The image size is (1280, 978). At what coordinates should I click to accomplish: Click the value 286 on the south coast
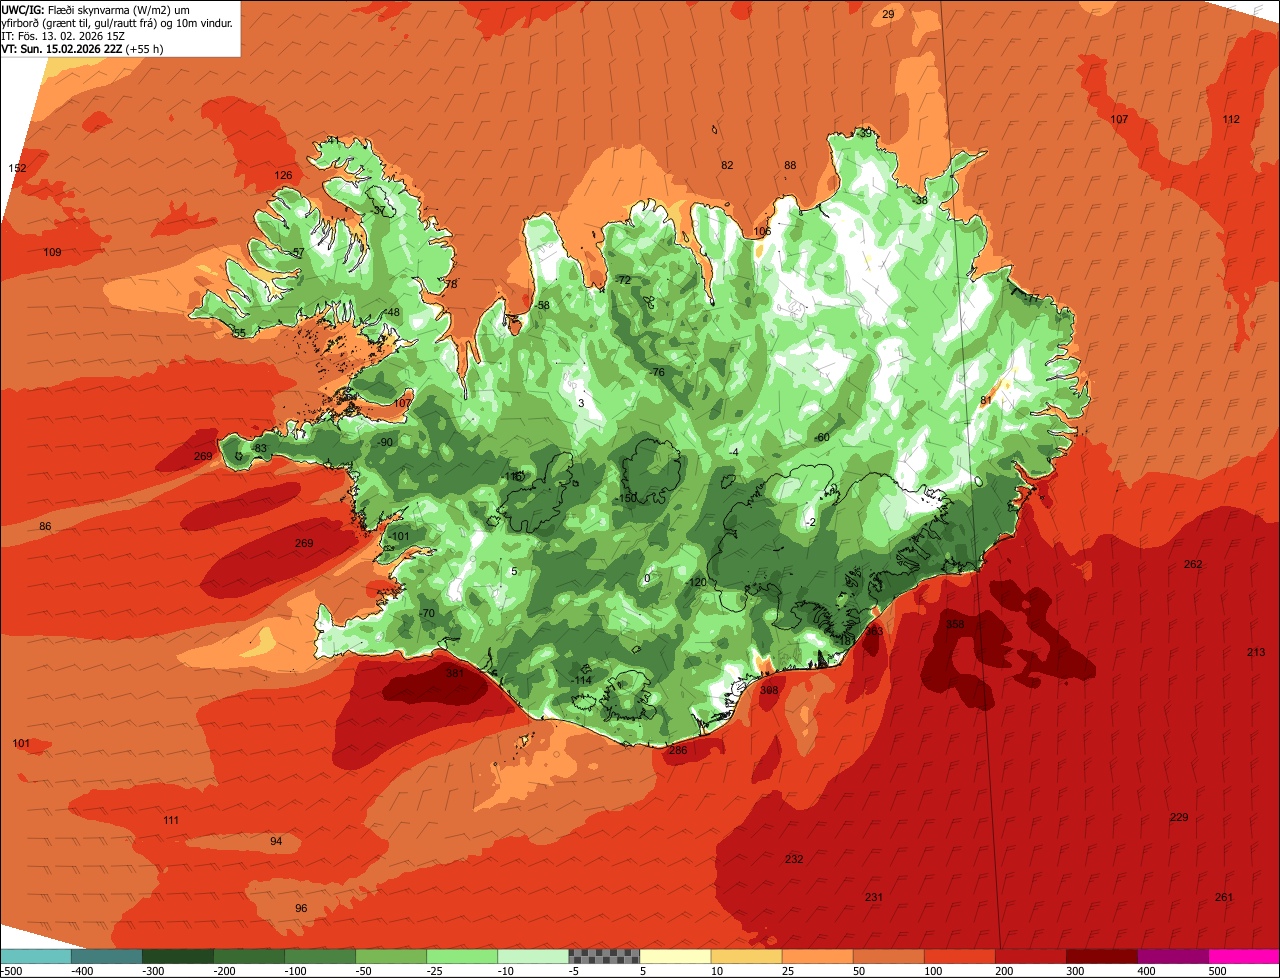point(678,750)
